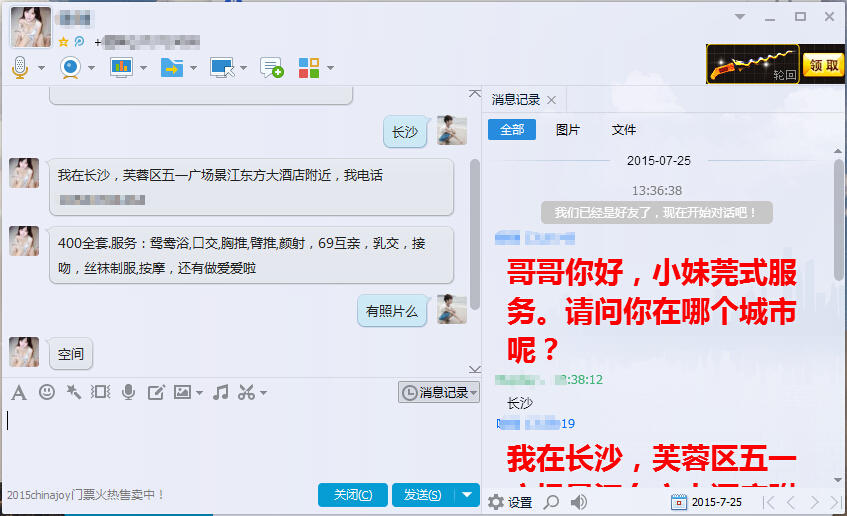The width and height of the screenshot is (847, 516).
Task: Start a voice call with microphone icon
Action: click(x=20, y=68)
